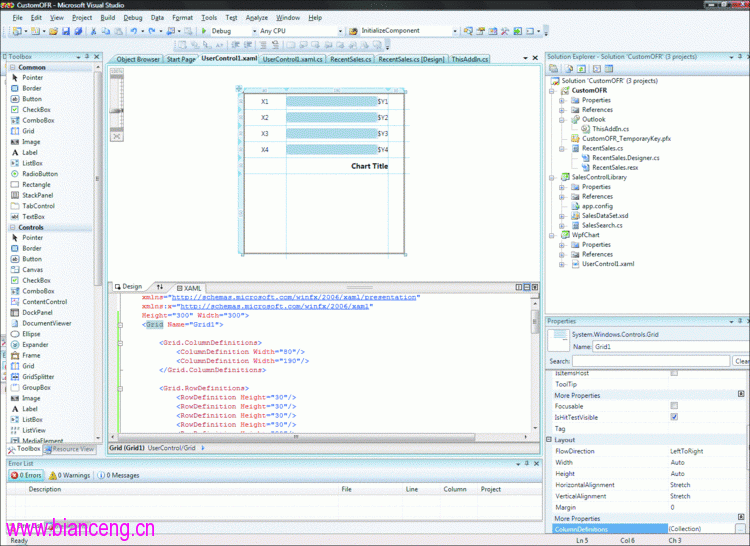Expand the UserControl1.xaml tree node

[562, 264]
